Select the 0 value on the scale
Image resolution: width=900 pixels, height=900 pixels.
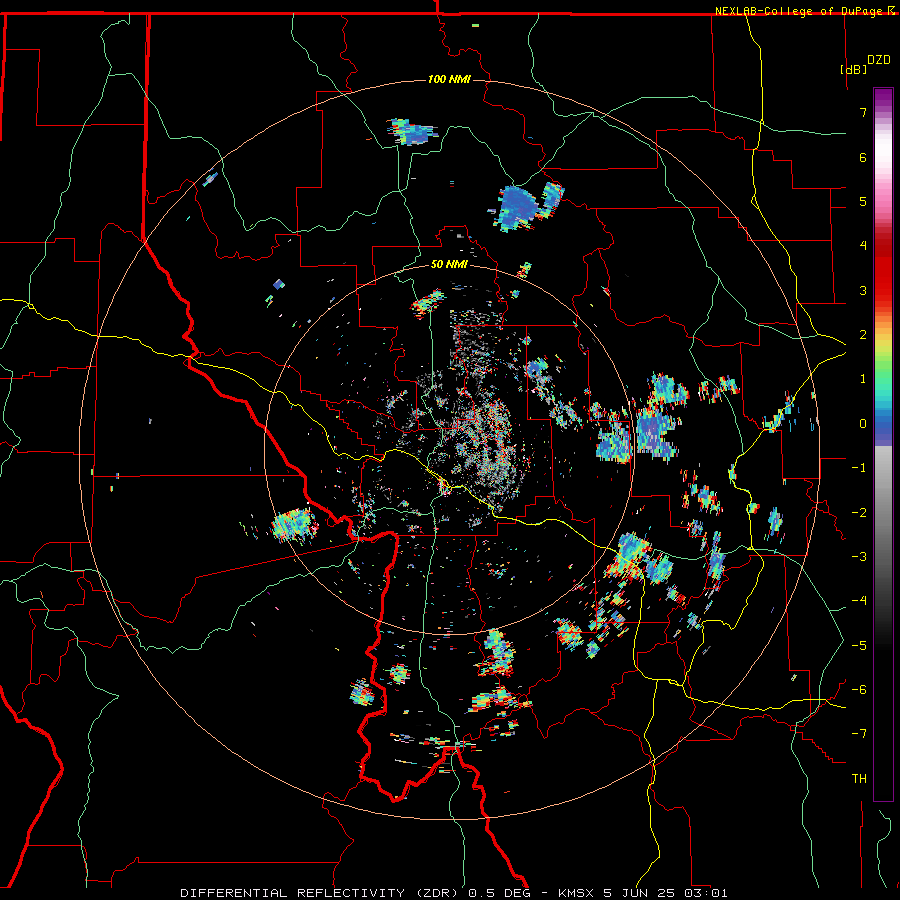pyautogui.click(x=863, y=424)
